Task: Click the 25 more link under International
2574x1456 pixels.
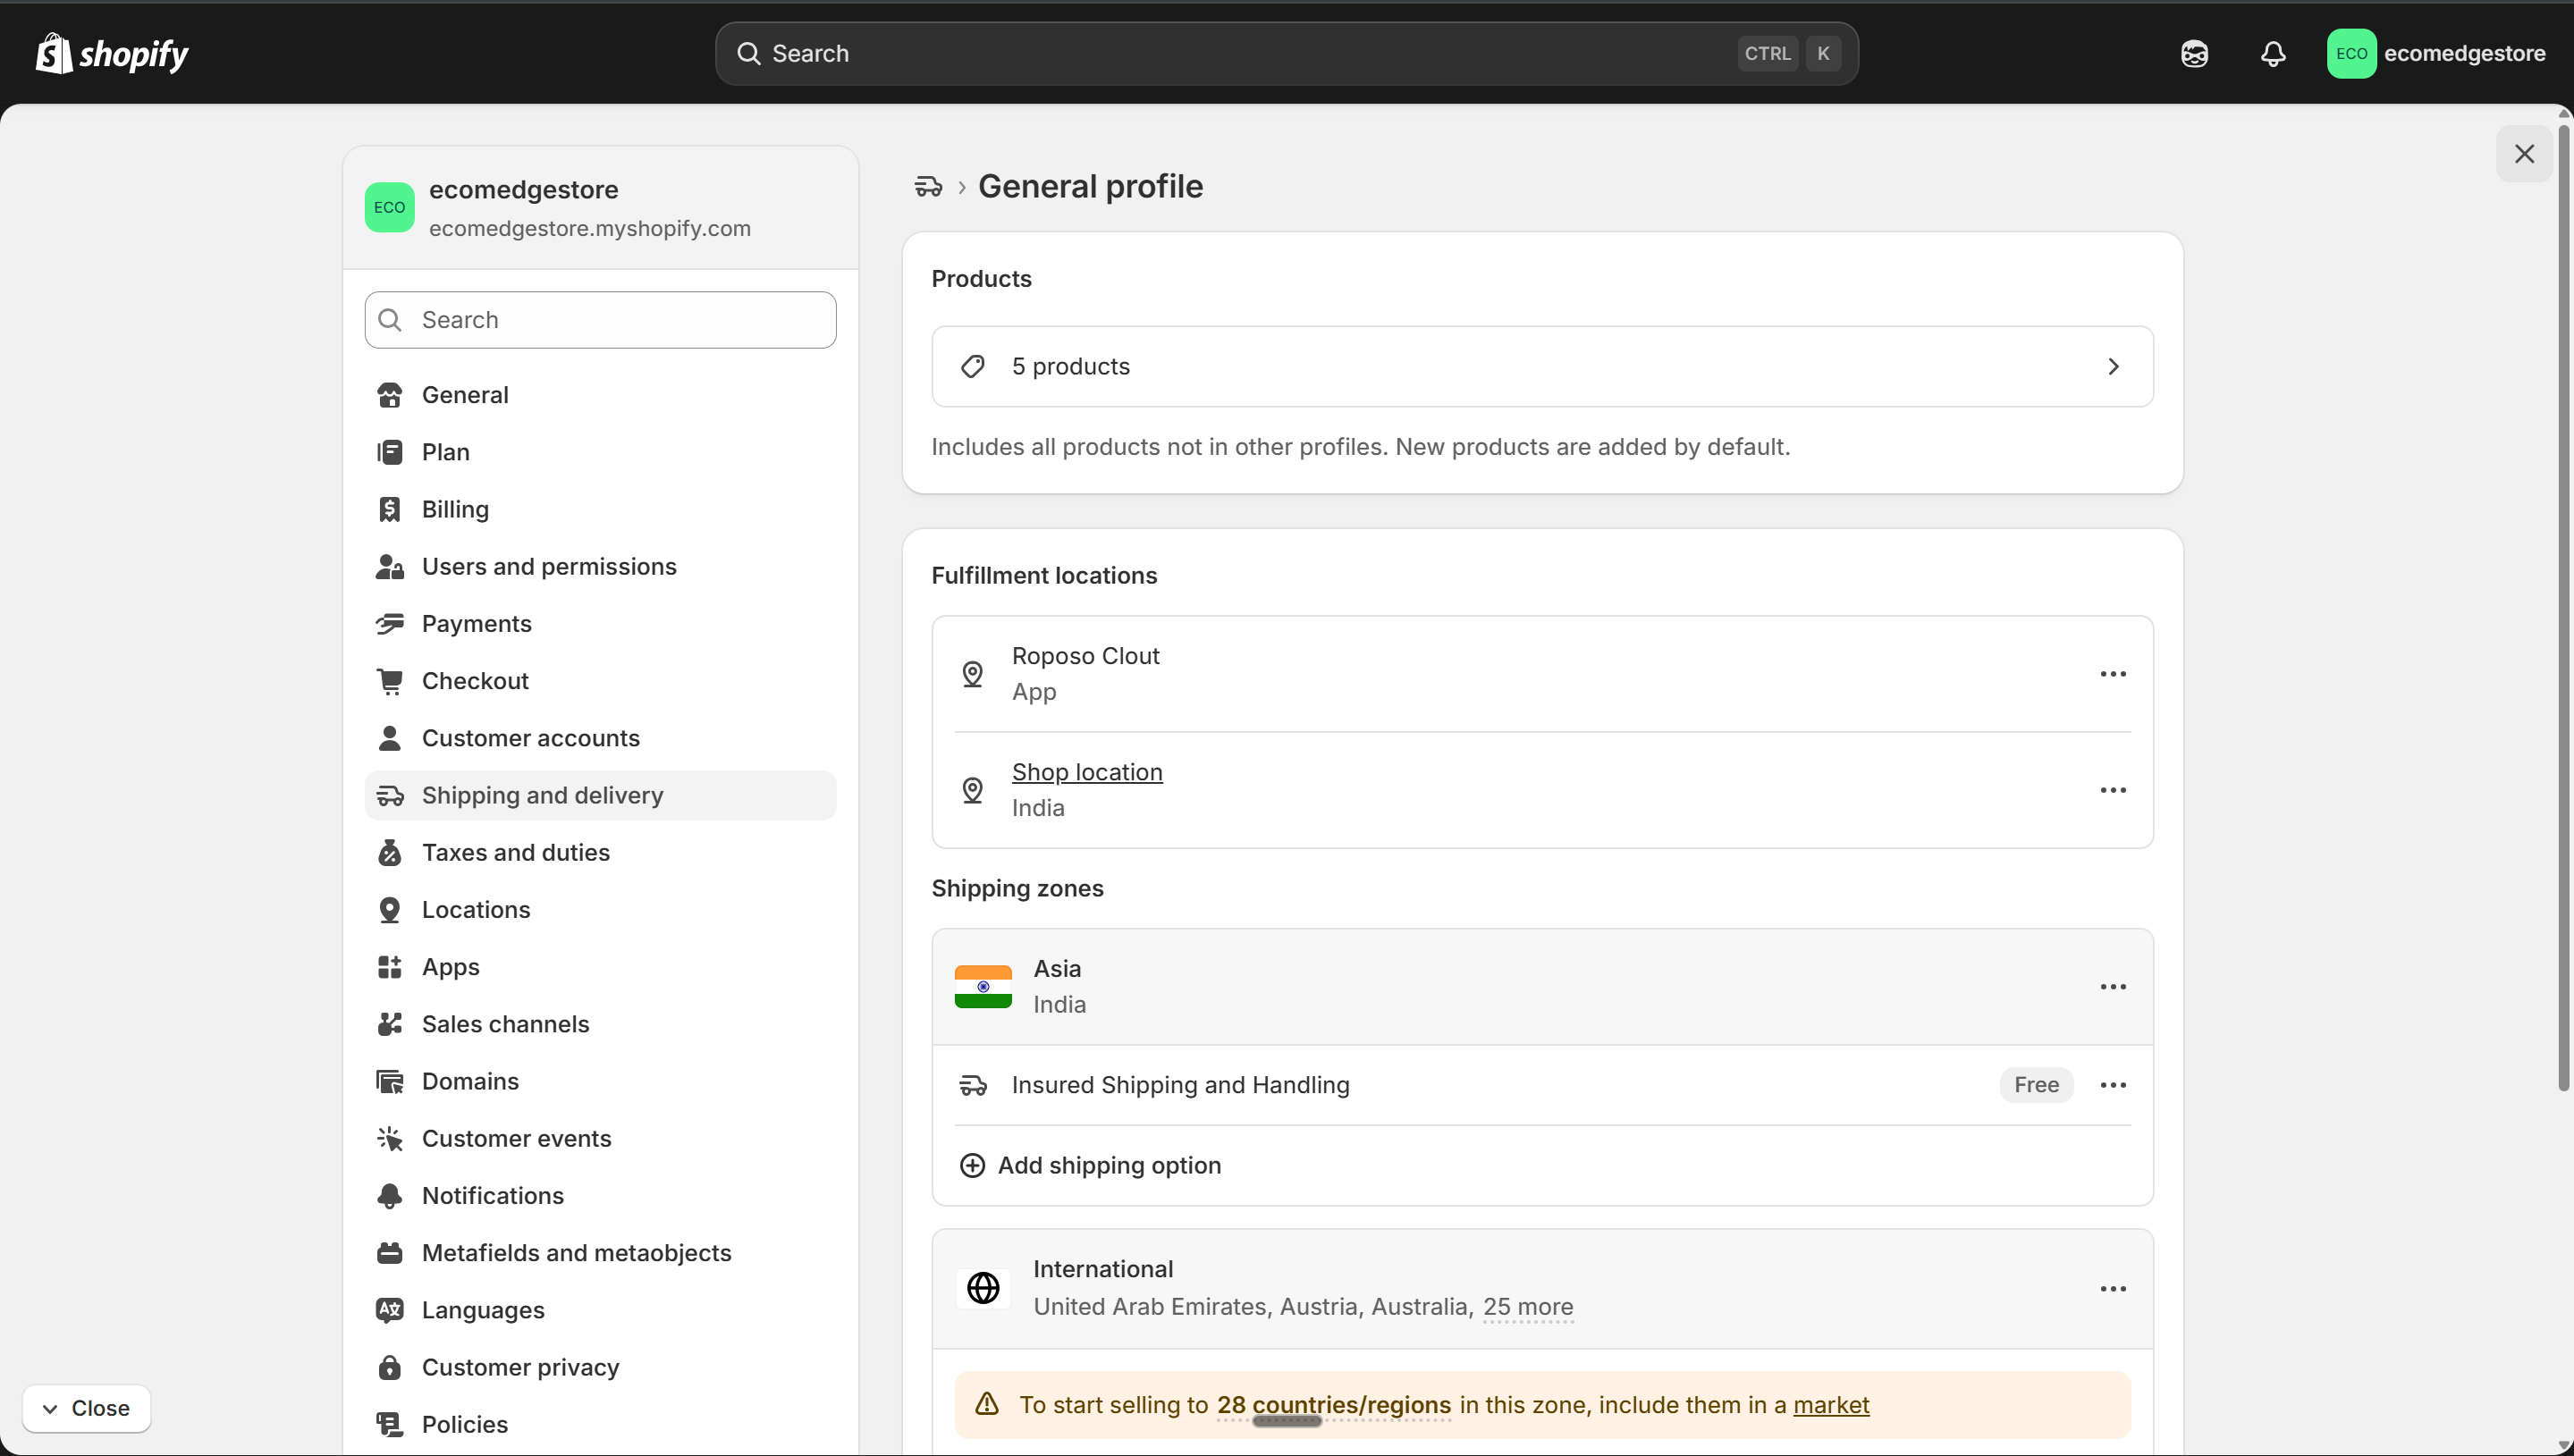Action: (x=1528, y=1306)
